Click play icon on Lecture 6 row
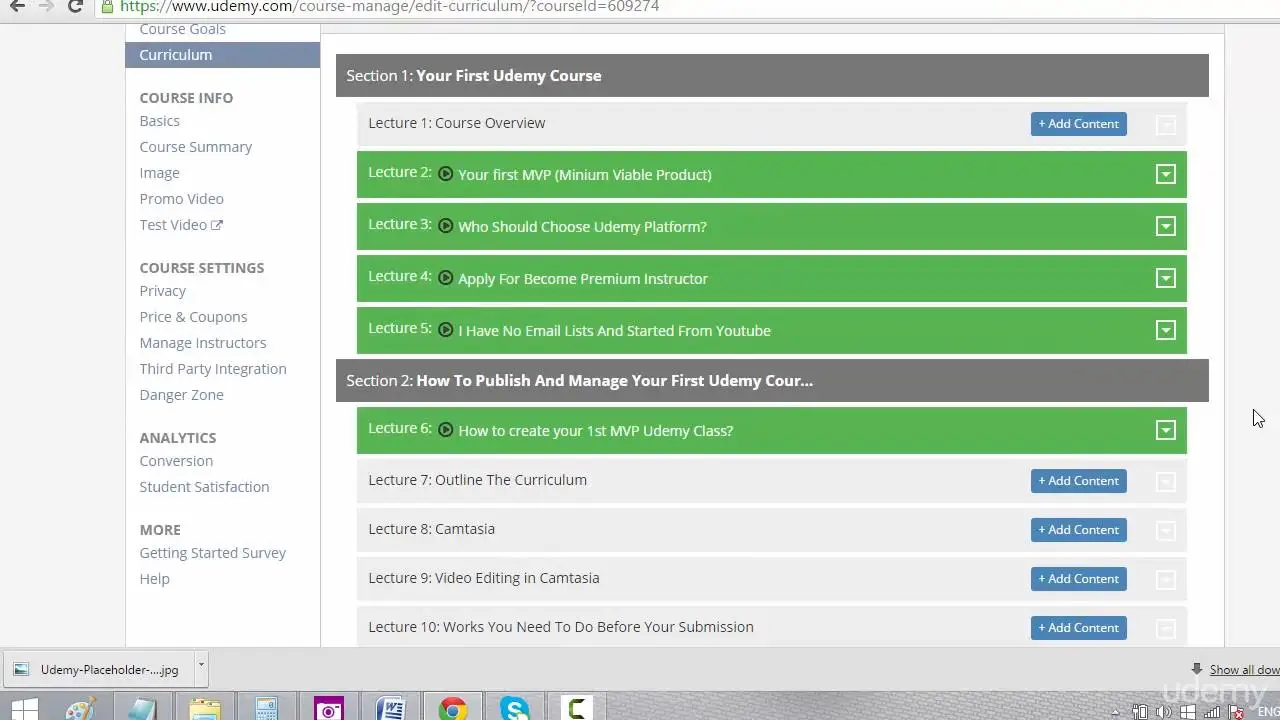 [446, 429]
